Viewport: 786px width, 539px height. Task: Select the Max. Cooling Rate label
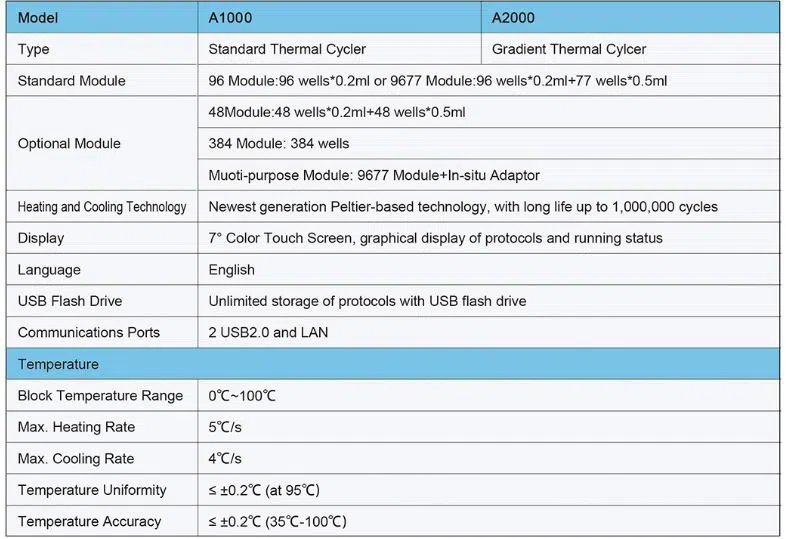pyautogui.click(x=76, y=459)
